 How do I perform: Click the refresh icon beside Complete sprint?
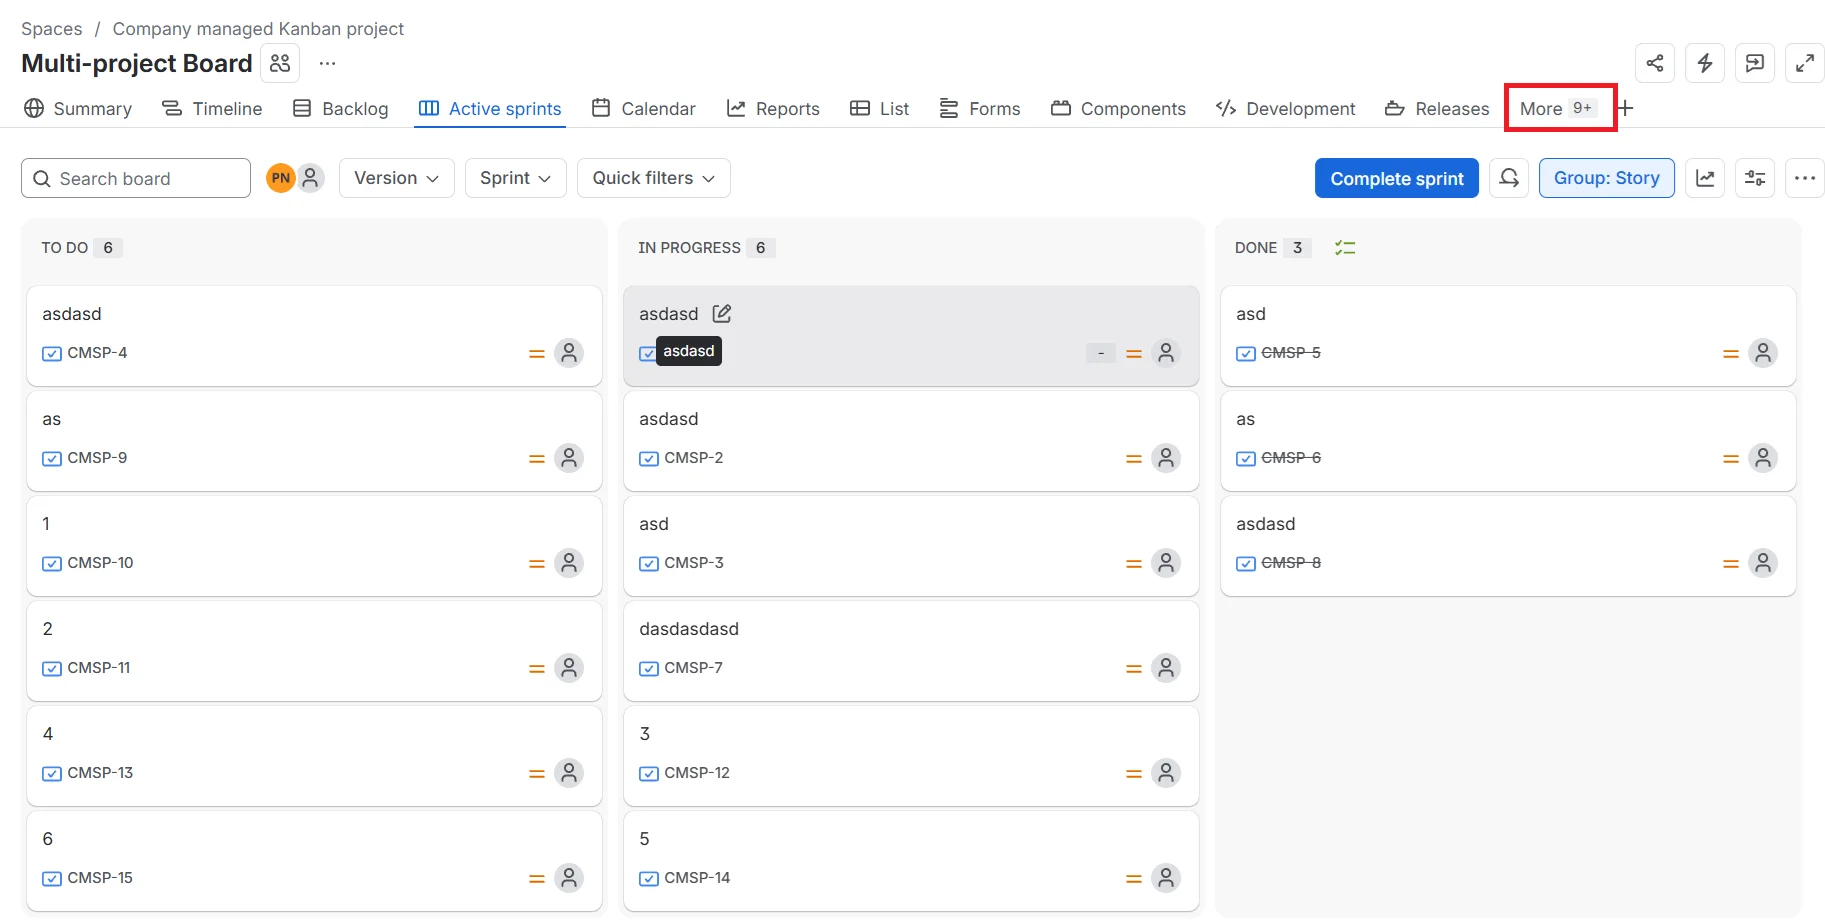pos(1509,178)
